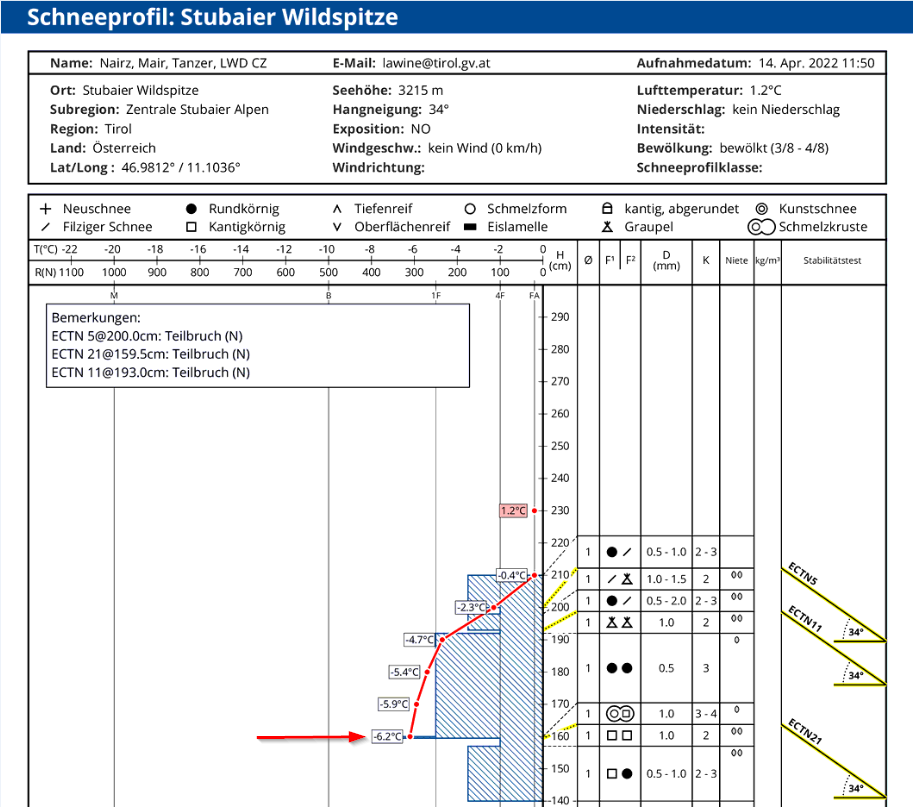Select the Oberflächenreif V symbol in legend
Image resolution: width=913 pixels, height=807 pixels.
(337, 226)
